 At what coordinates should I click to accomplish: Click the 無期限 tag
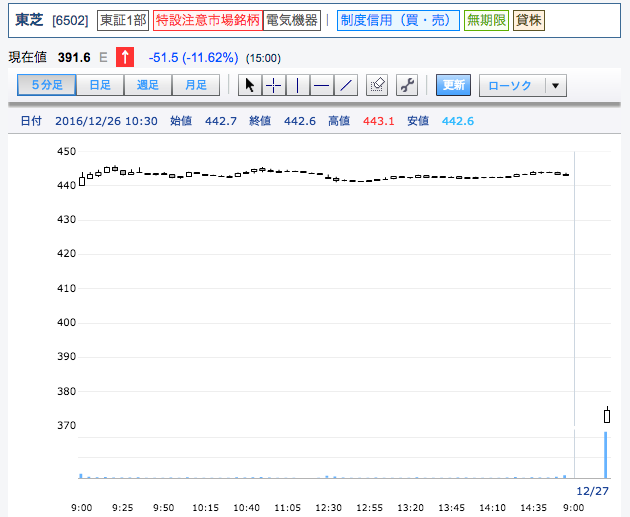click(486, 20)
